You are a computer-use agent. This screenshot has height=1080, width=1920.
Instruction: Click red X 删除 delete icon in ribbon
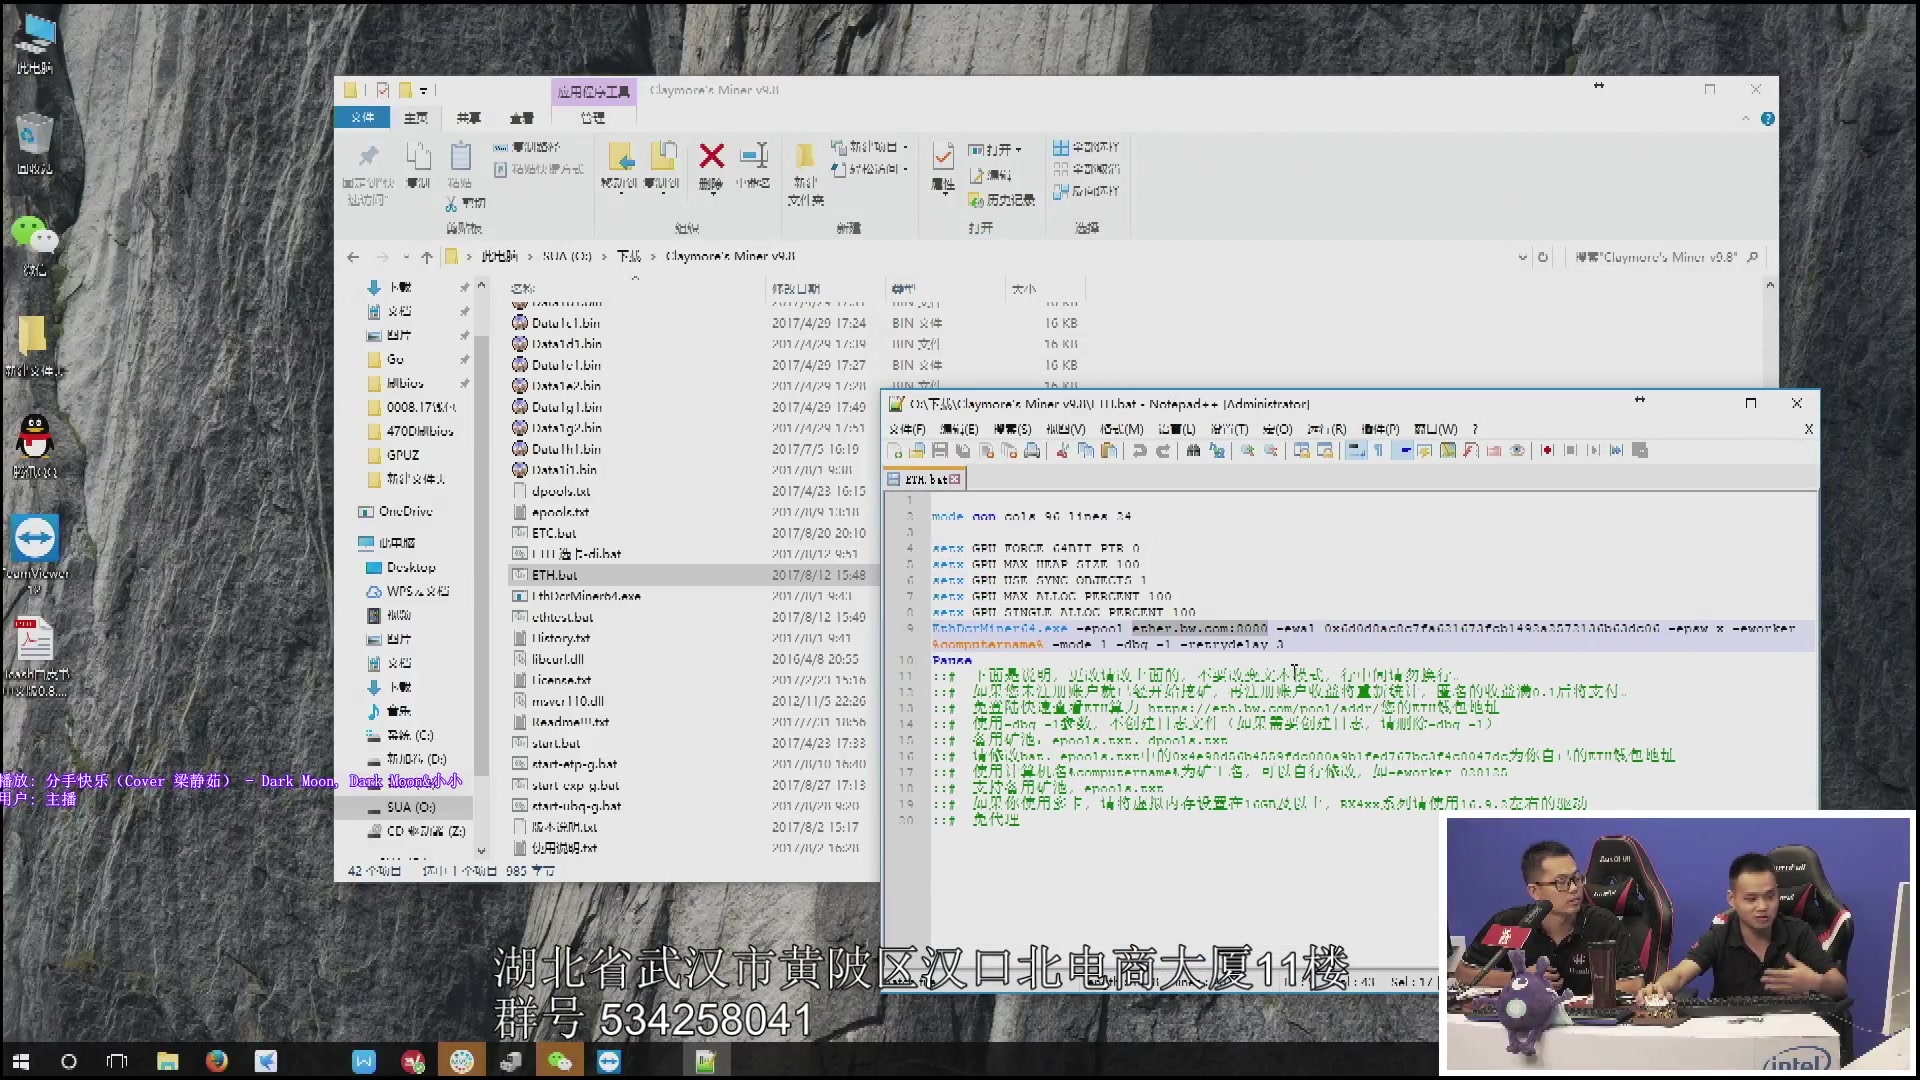pos(711,156)
